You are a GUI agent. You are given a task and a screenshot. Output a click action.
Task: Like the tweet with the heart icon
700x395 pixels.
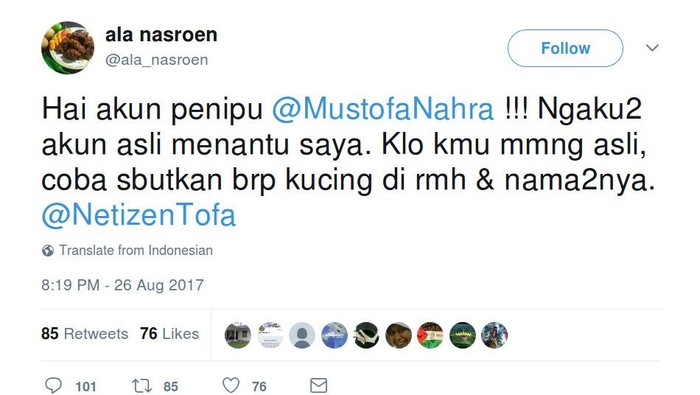[x=231, y=385]
